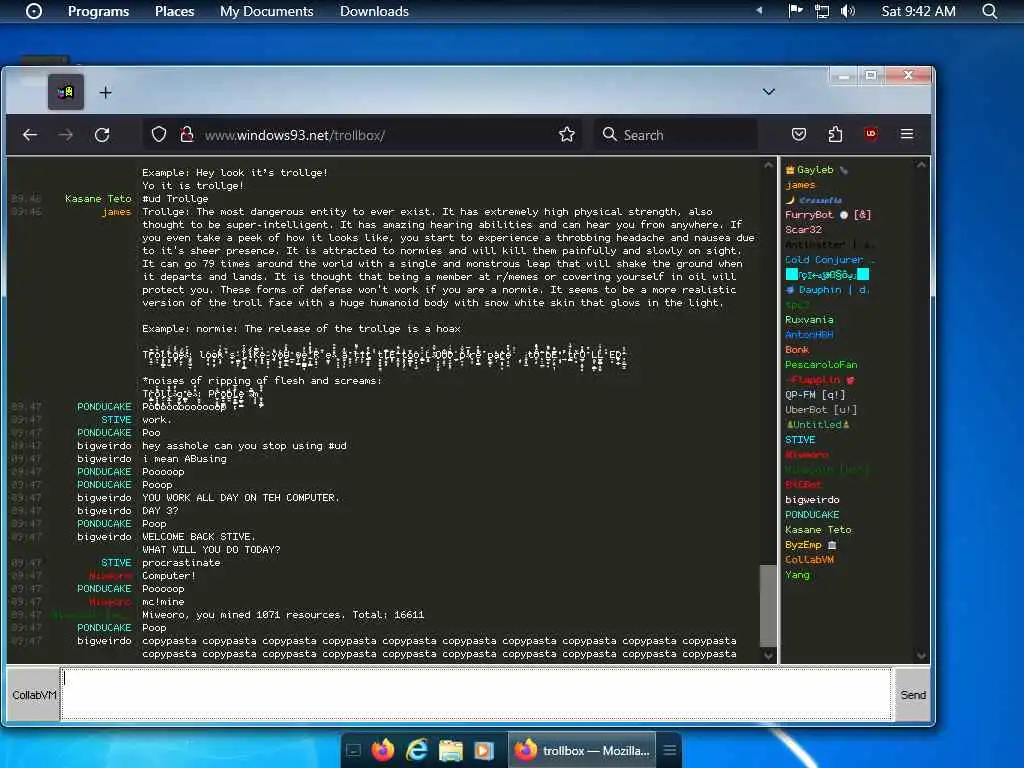1024x768 pixels.
Task: Select user Yang in the user list
Action: pos(797,575)
